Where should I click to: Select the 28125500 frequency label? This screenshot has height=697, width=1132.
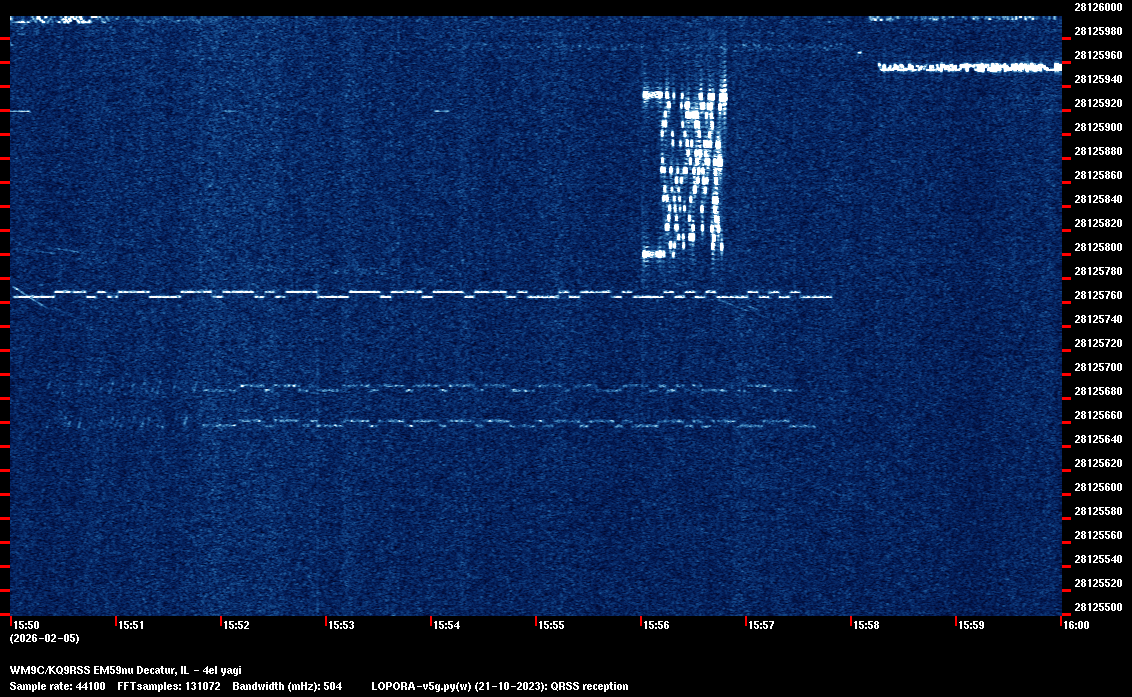tap(1097, 607)
